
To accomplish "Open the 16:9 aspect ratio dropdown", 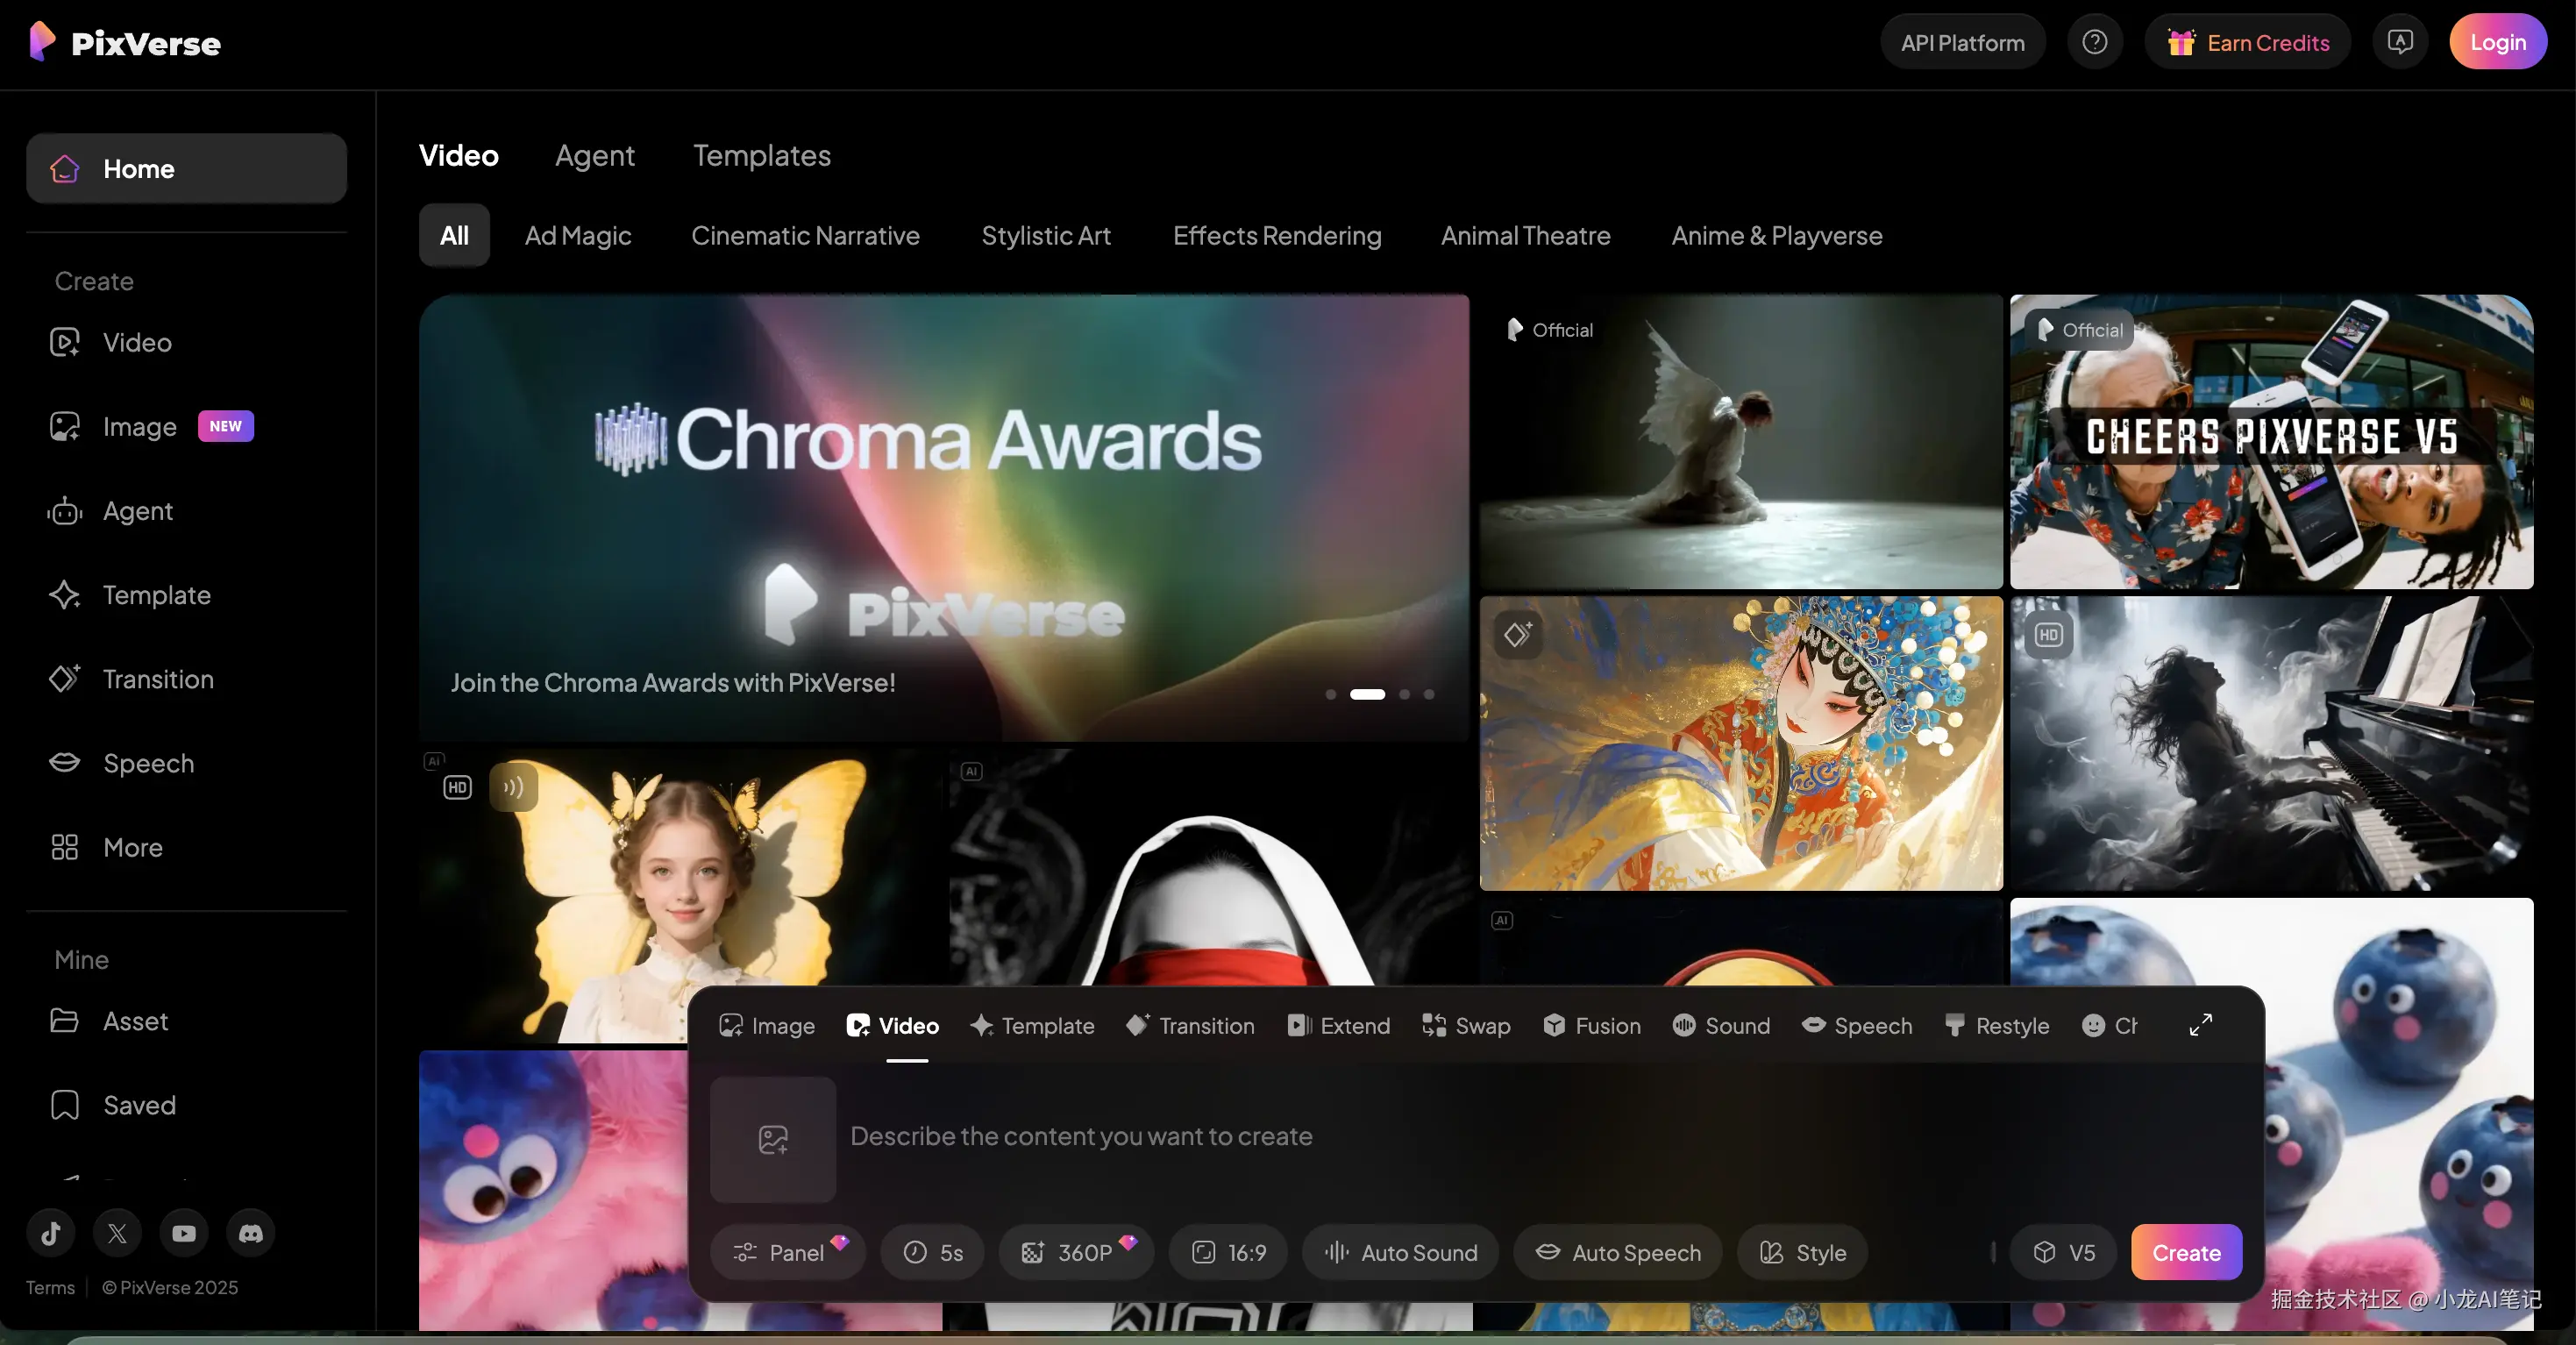I will pos(1228,1252).
